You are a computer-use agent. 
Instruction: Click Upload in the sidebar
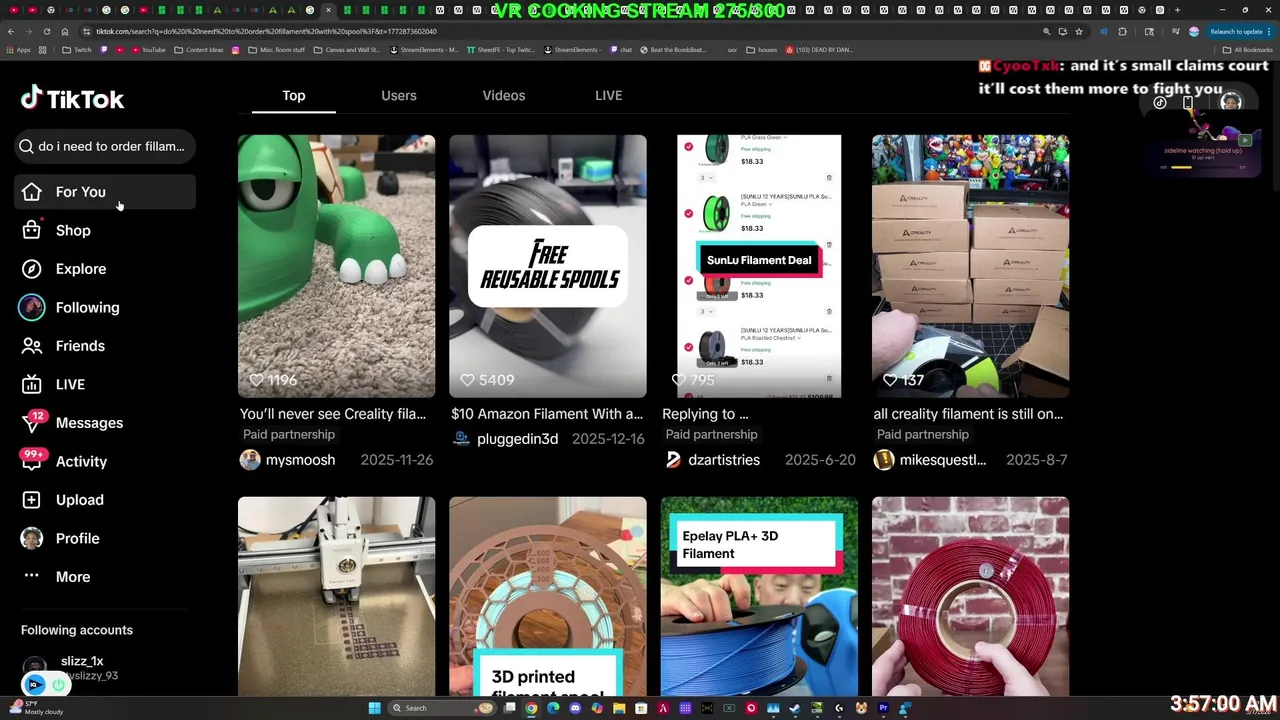(x=104, y=500)
